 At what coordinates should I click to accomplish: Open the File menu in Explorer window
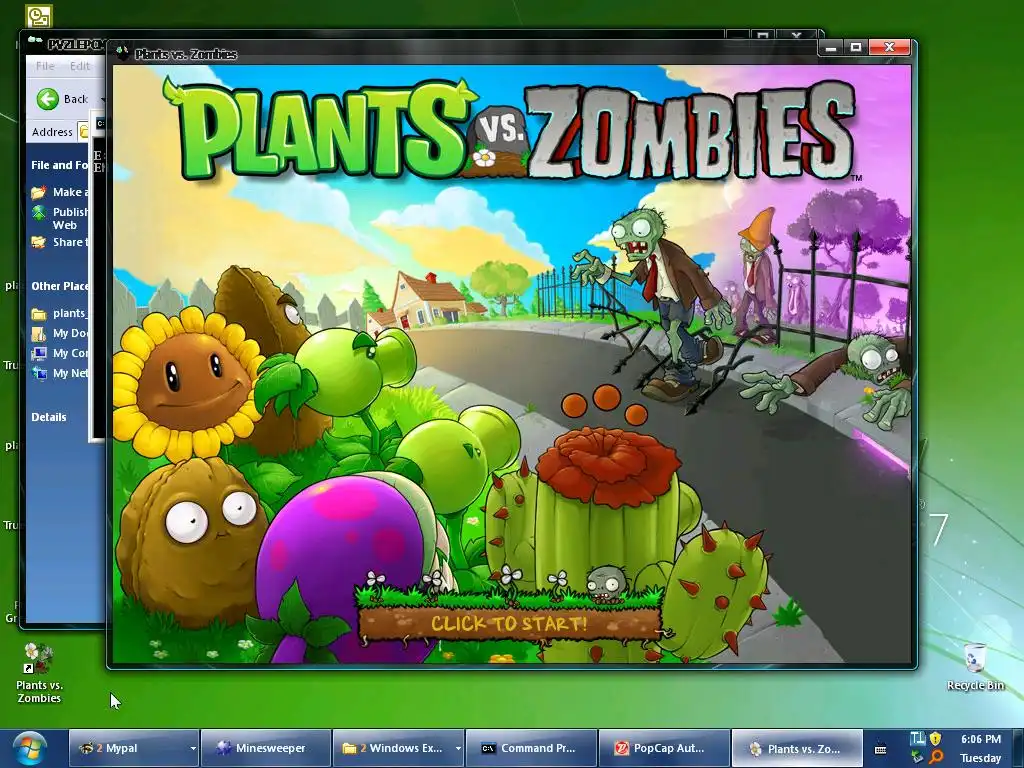(x=45, y=66)
